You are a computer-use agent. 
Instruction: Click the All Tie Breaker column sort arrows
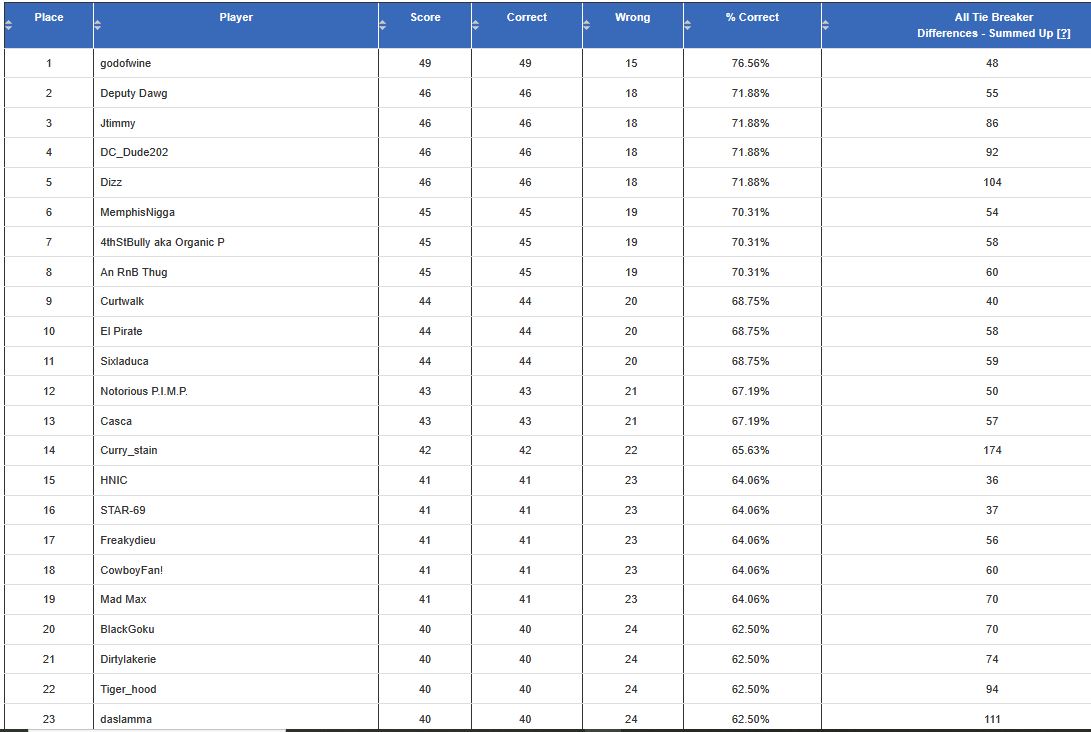coord(826,25)
